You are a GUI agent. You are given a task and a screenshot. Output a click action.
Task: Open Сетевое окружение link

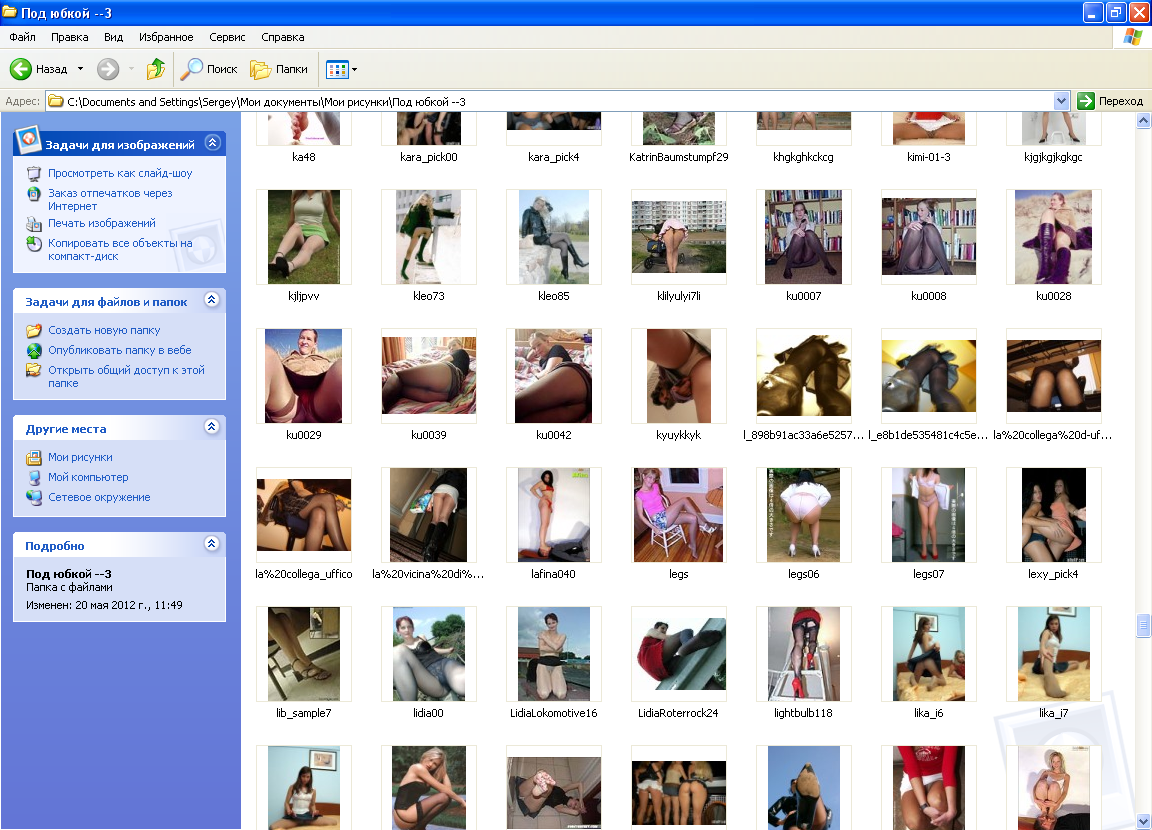click(x=99, y=497)
